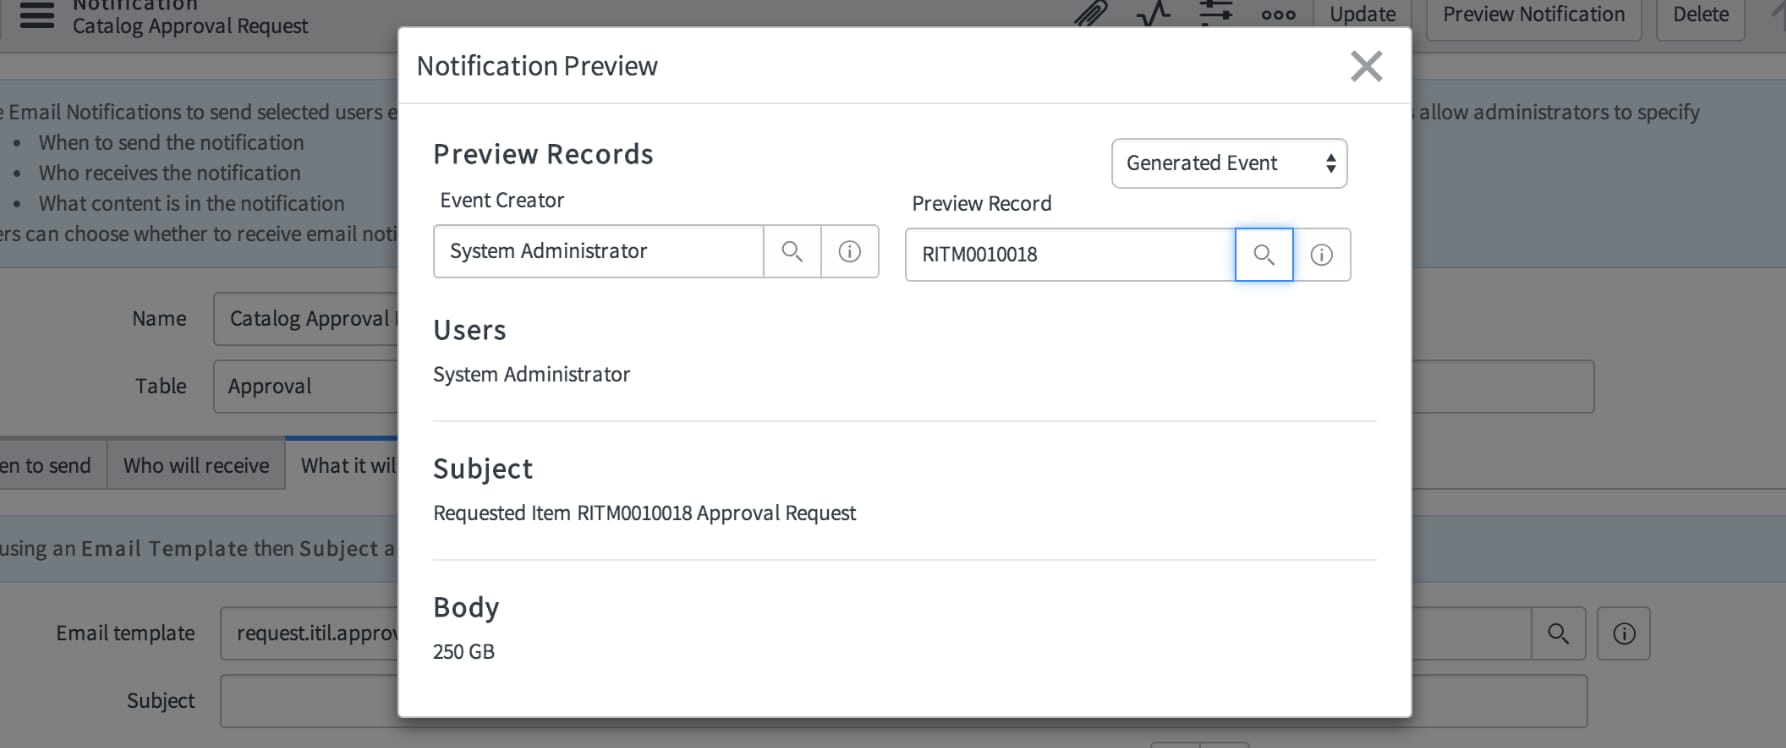Viewport: 1786px width, 748px height.
Task: Switch to Who will receive tab
Action: (x=196, y=465)
